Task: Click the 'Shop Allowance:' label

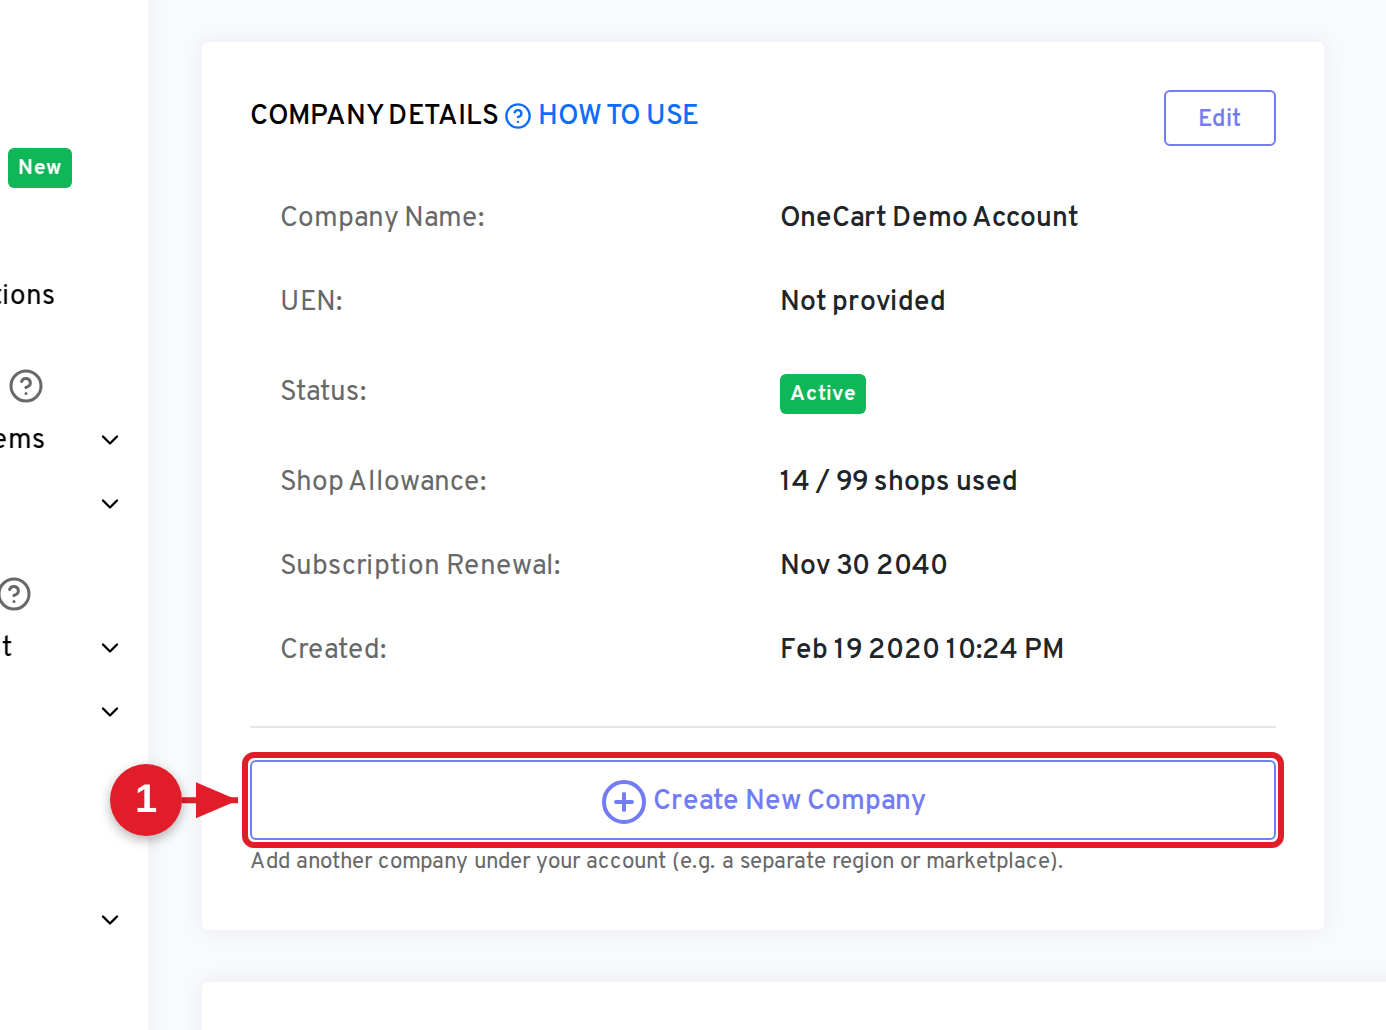Action: point(384,481)
